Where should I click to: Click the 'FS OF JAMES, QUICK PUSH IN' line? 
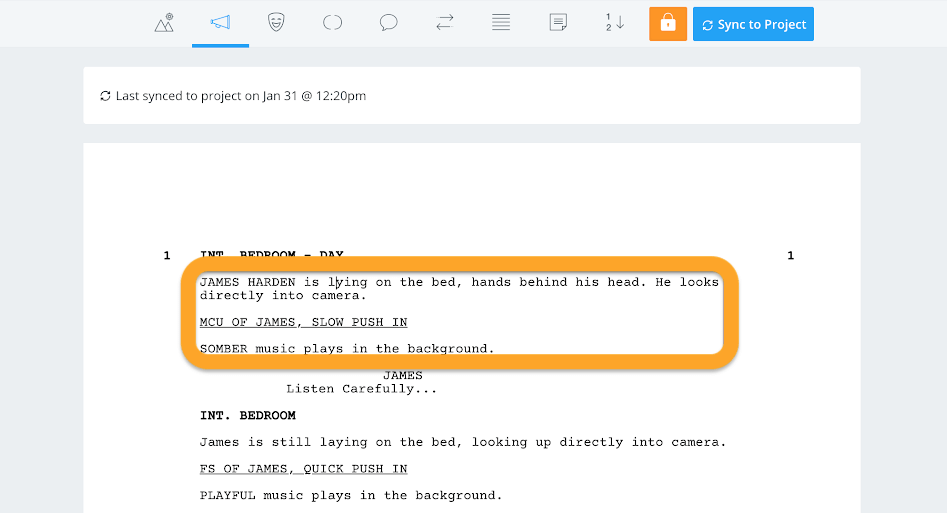click(x=303, y=469)
